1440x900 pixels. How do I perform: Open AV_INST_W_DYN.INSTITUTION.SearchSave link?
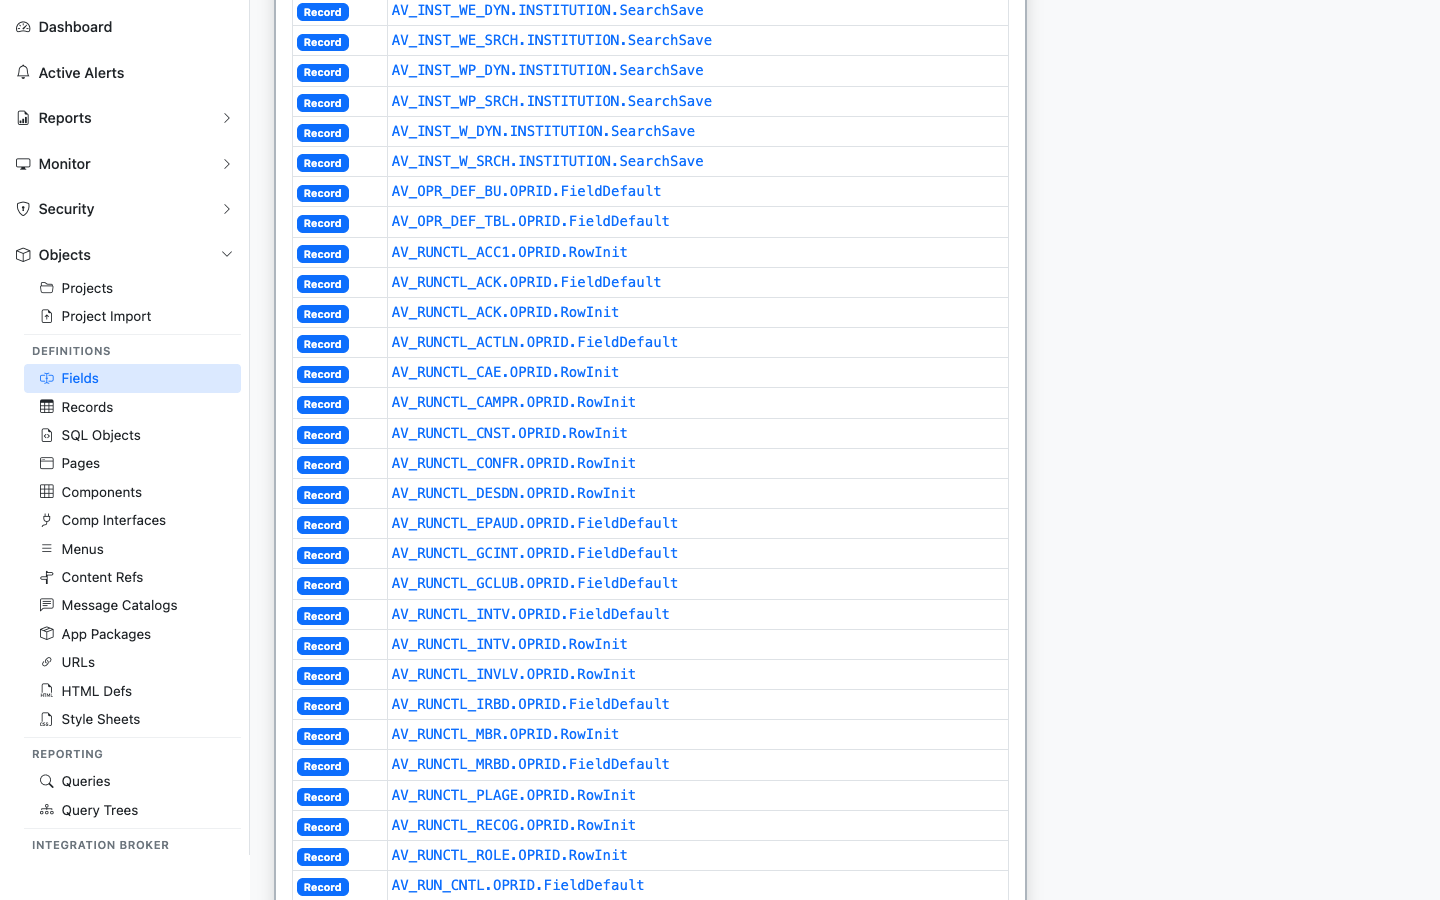(x=543, y=131)
